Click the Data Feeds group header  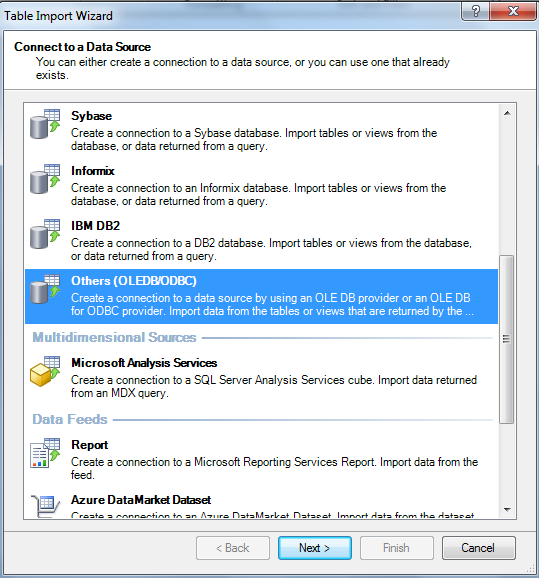[70, 419]
